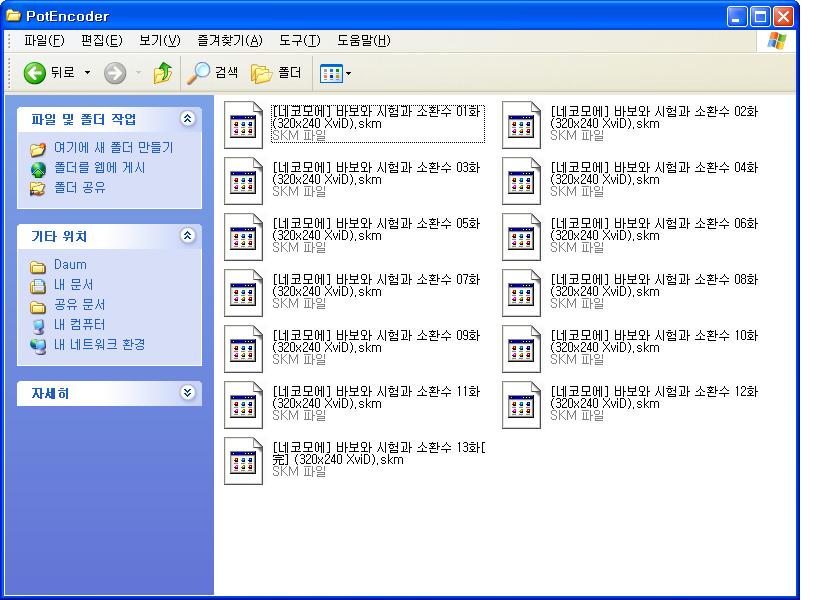The width and height of the screenshot is (840, 600).
Task: Click 여기에 새 폴더 만들기 link
Action: (x=113, y=148)
